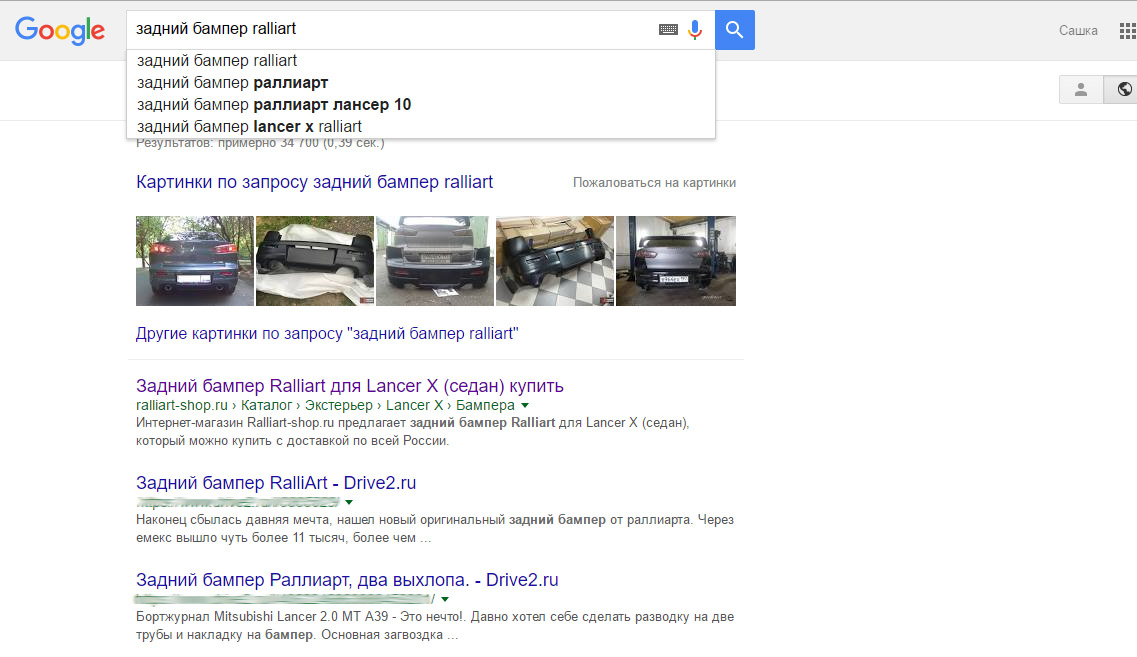Open 'Задний бампер Раллиарт, два выхлопа' result
Viewport: 1137px width, 657px height.
click(x=347, y=580)
